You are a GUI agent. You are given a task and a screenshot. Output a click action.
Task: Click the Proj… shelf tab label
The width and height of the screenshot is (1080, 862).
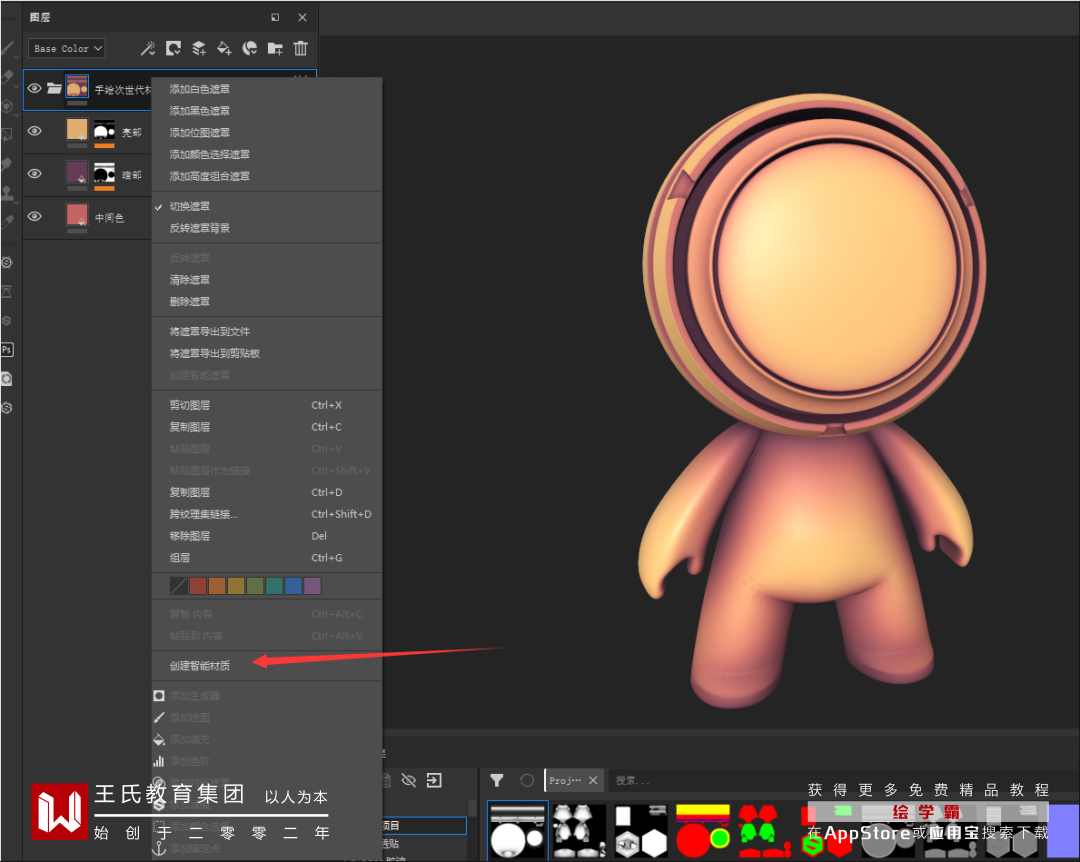pyautogui.click(x=565, y=780)
